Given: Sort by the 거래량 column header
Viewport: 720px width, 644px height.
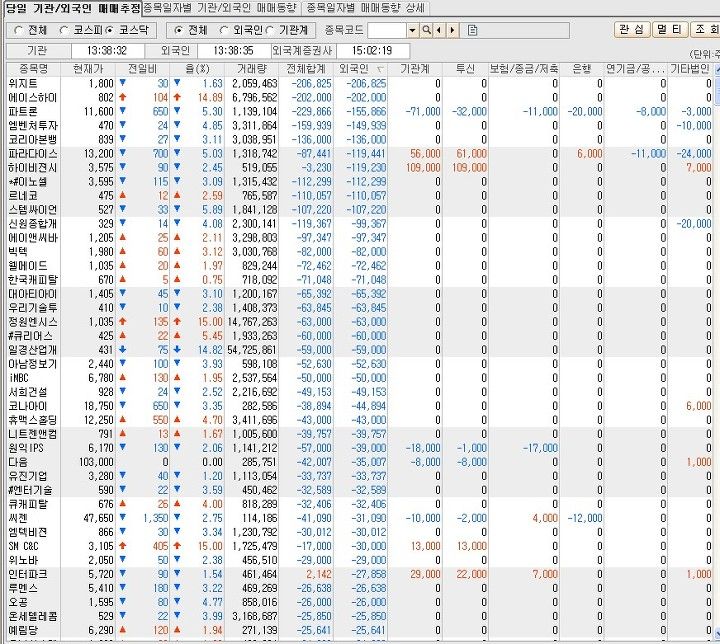Looking at the screenshot, I should coord(252,69).
